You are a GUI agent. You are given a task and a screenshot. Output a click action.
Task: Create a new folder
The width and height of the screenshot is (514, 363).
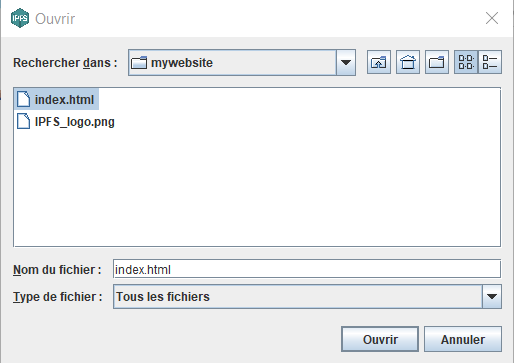[437, 62]
